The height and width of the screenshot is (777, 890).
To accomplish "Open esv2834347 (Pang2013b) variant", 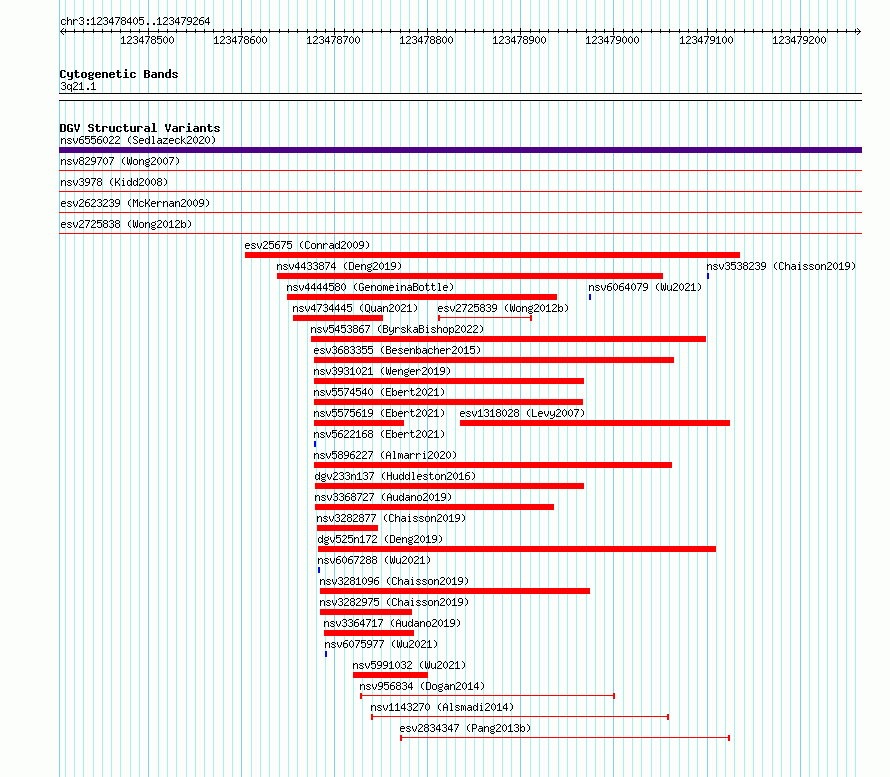I will [465, 728].
